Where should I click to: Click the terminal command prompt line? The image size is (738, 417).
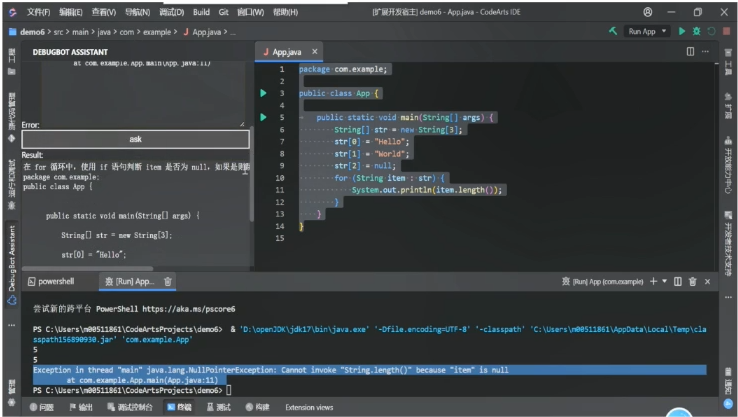pos(132,390)
